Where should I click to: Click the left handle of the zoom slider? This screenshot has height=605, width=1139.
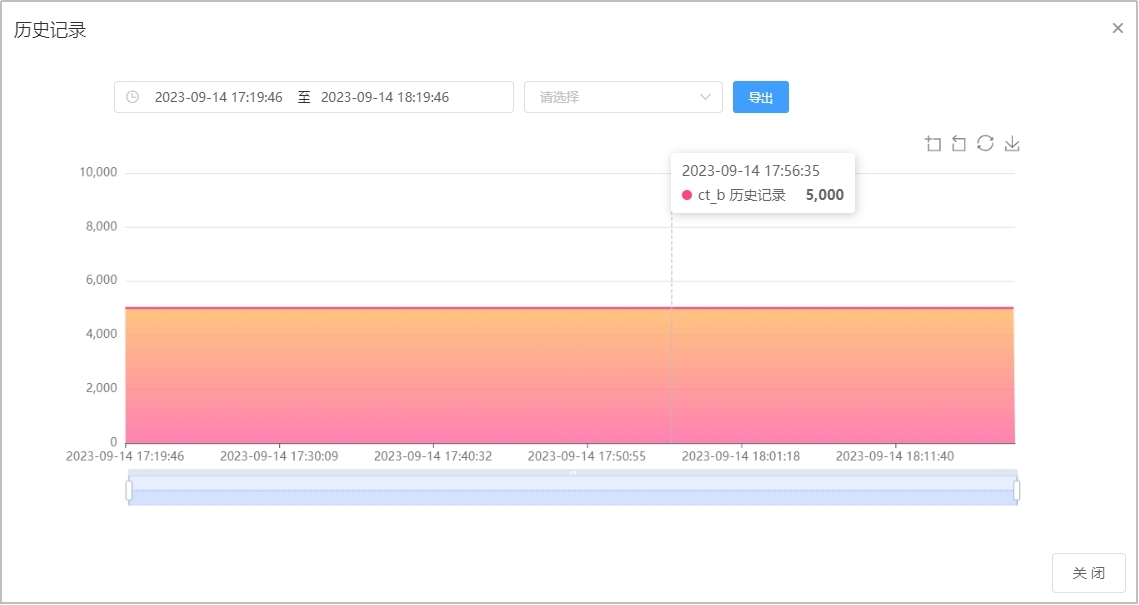click(x=129, y=490)
